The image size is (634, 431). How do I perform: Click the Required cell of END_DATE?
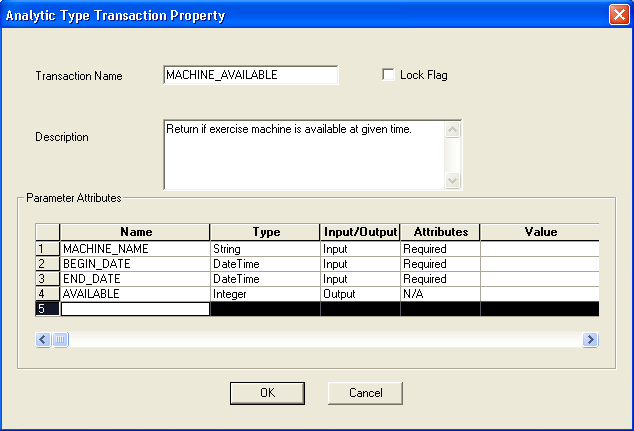(440, 279)
